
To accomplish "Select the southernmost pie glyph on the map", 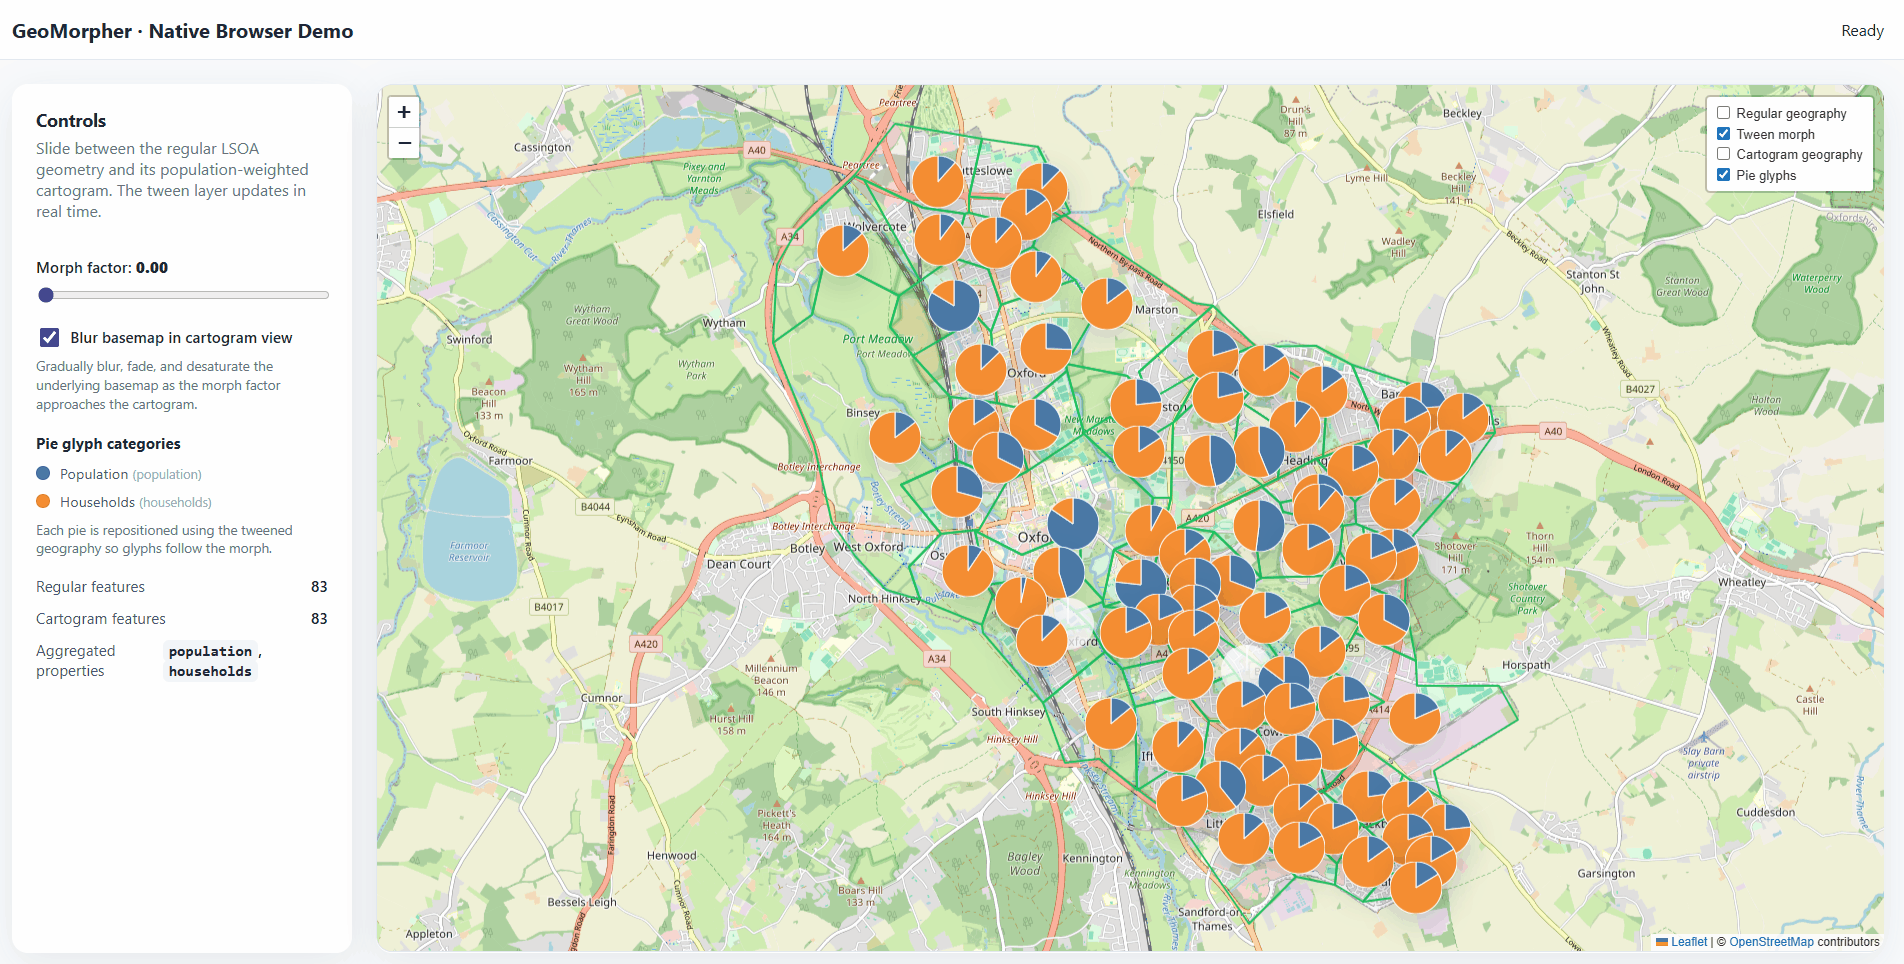I will coord(1416,887).
